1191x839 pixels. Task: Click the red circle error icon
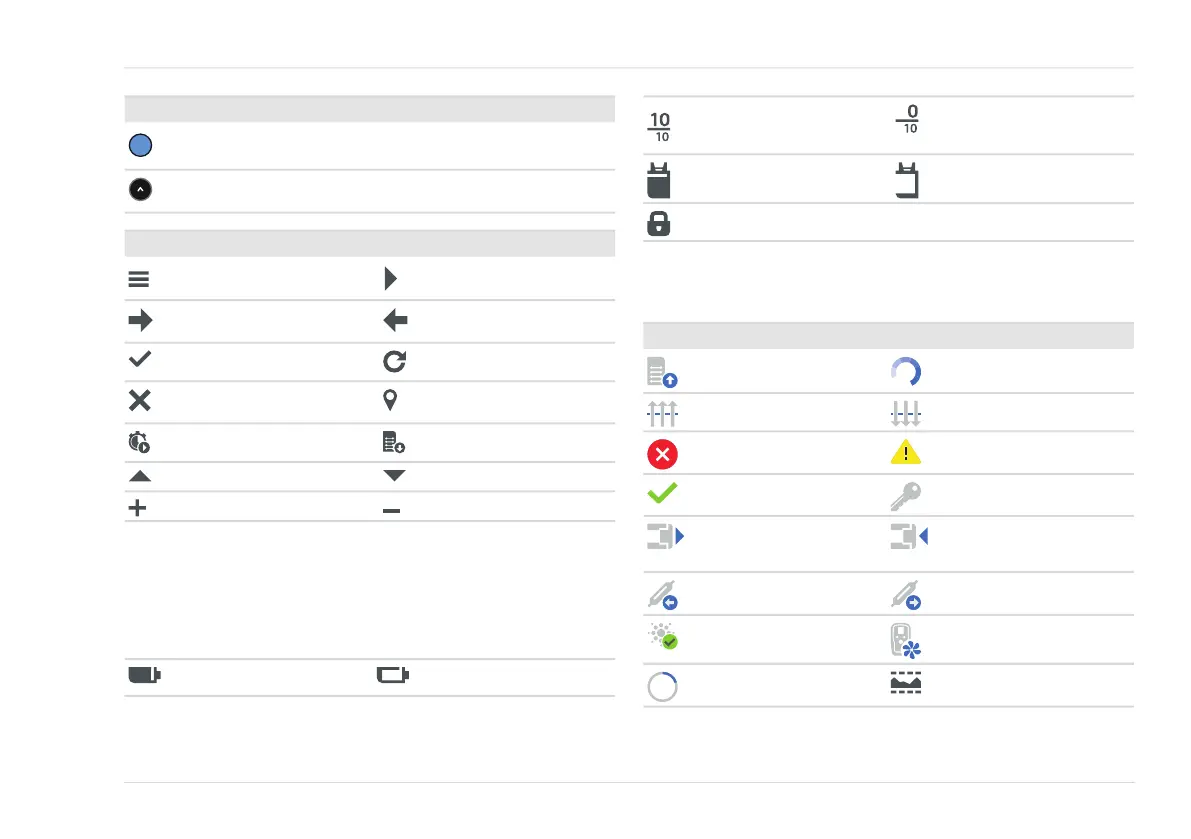click(x=662, y=454)
